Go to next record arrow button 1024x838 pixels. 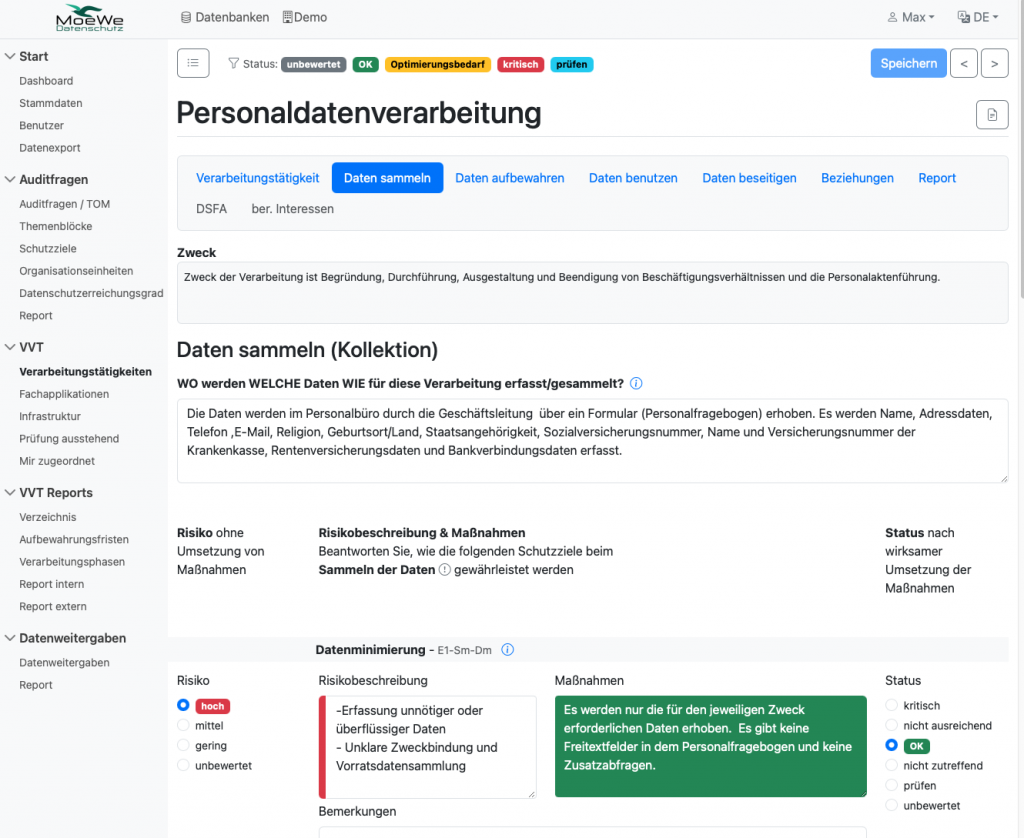point(994,63)
